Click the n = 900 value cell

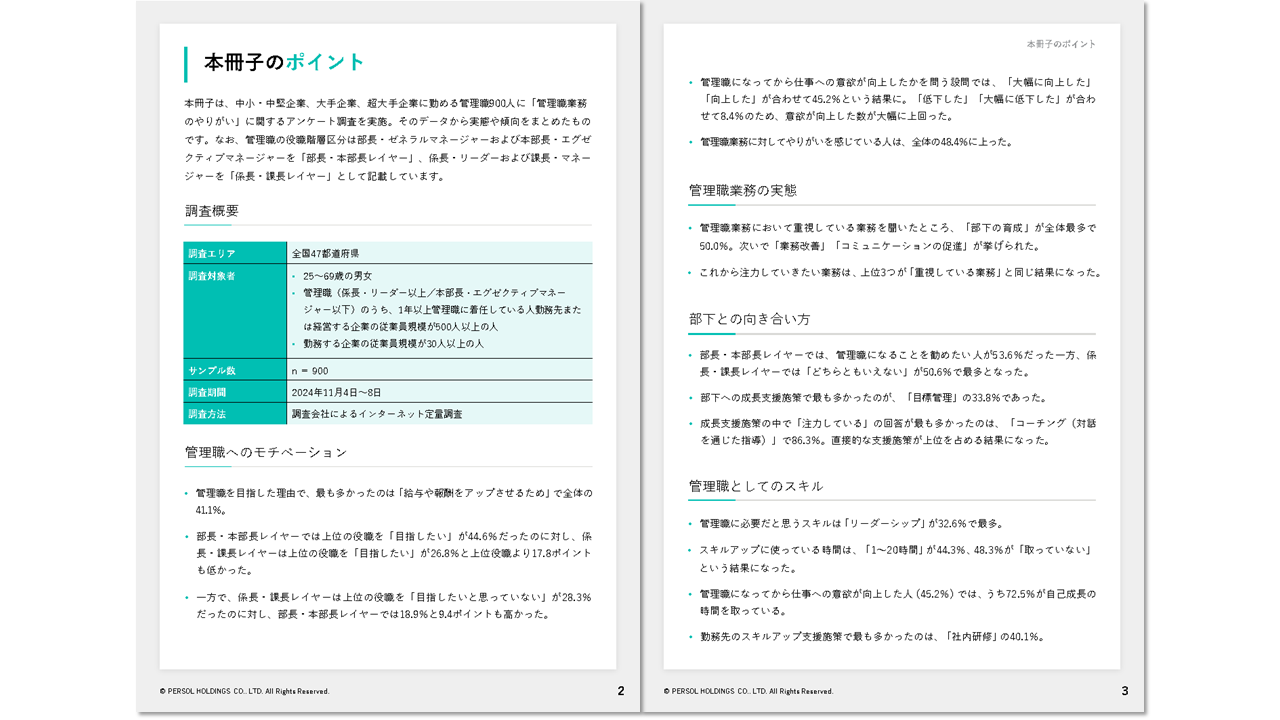coord(310,371)
